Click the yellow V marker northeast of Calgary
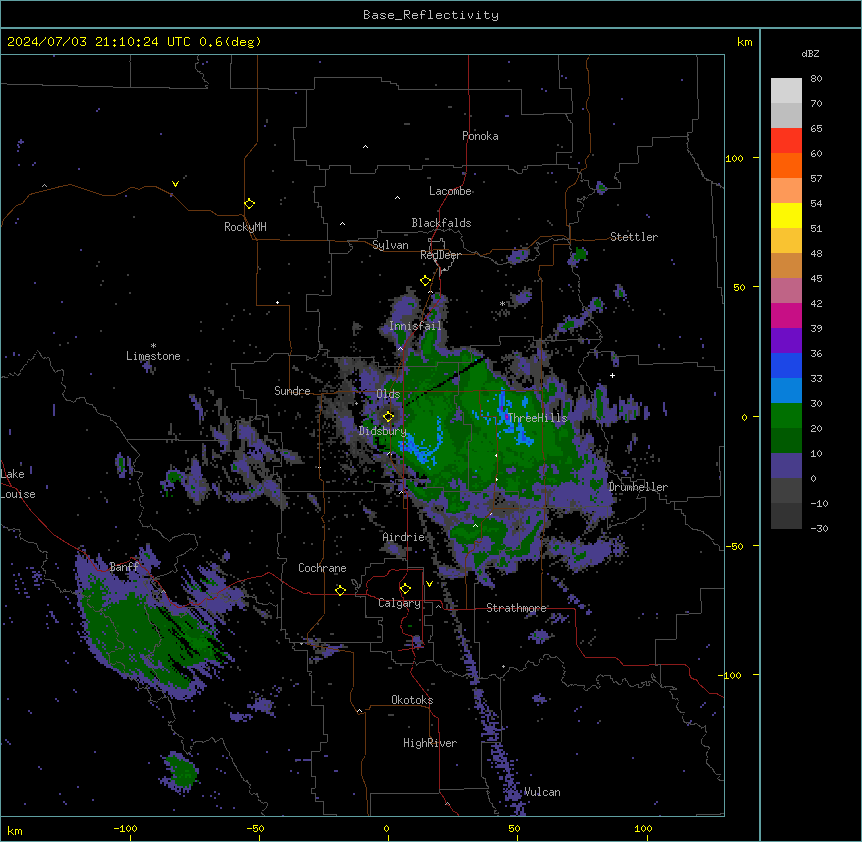The width and height of the screenshot is (862, 842). [x=429, y=584]
